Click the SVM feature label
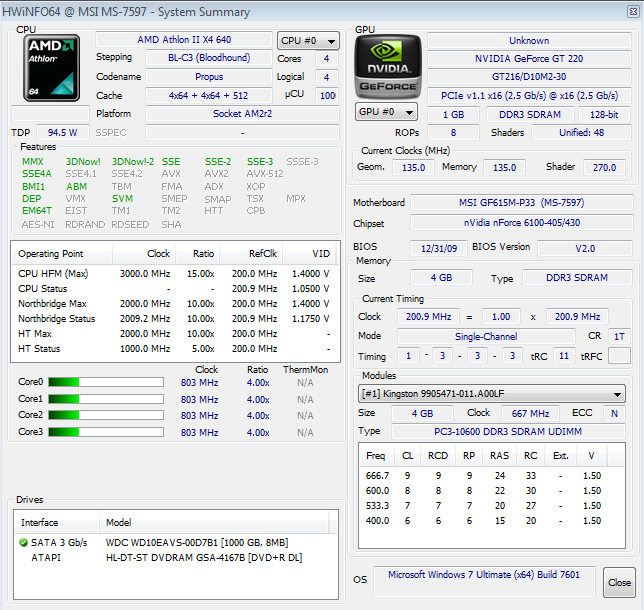This screenshot has height=610, width=644. (122, 199)
